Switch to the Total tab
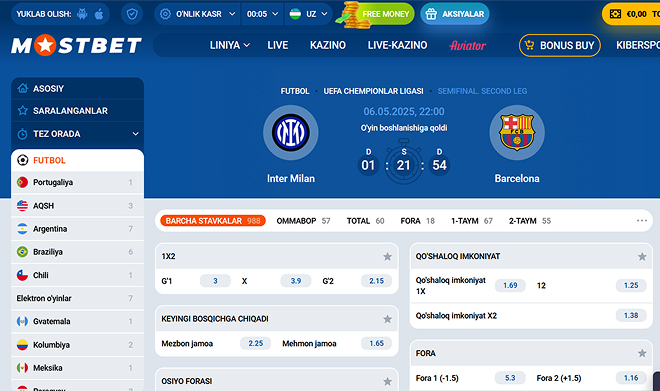The width and height of the screenshot is (660, 391). coord(365,221)
